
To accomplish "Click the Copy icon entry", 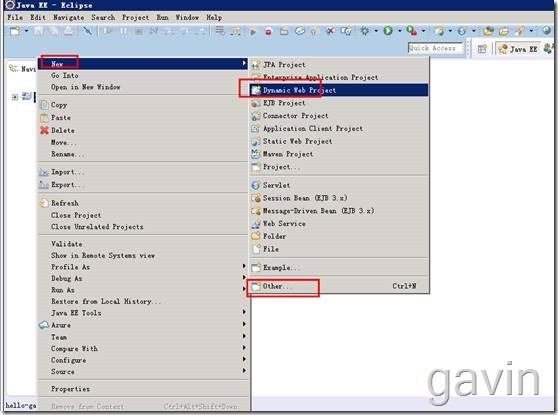I will point(44,105).
